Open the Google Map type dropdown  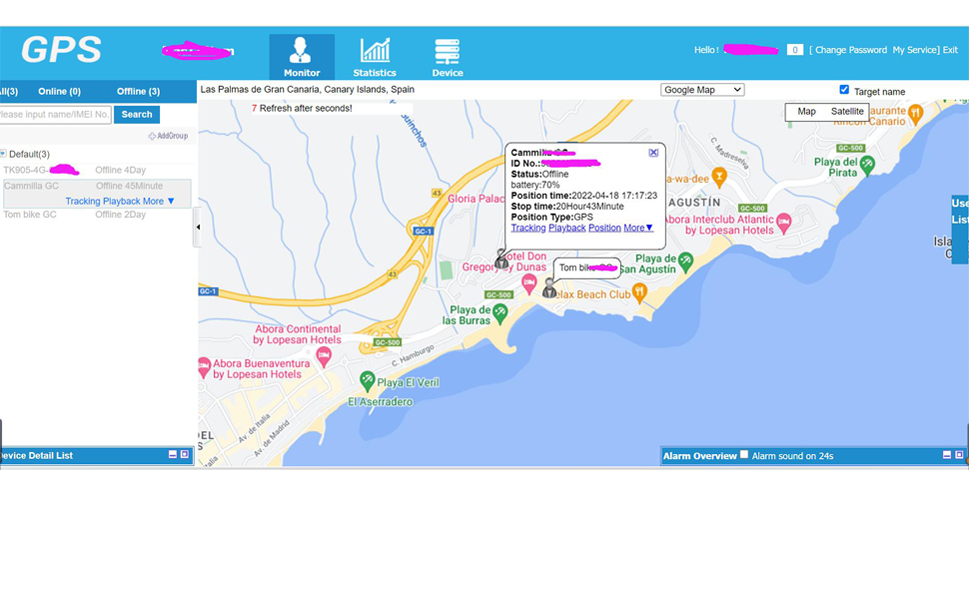[x=702, y=89]
